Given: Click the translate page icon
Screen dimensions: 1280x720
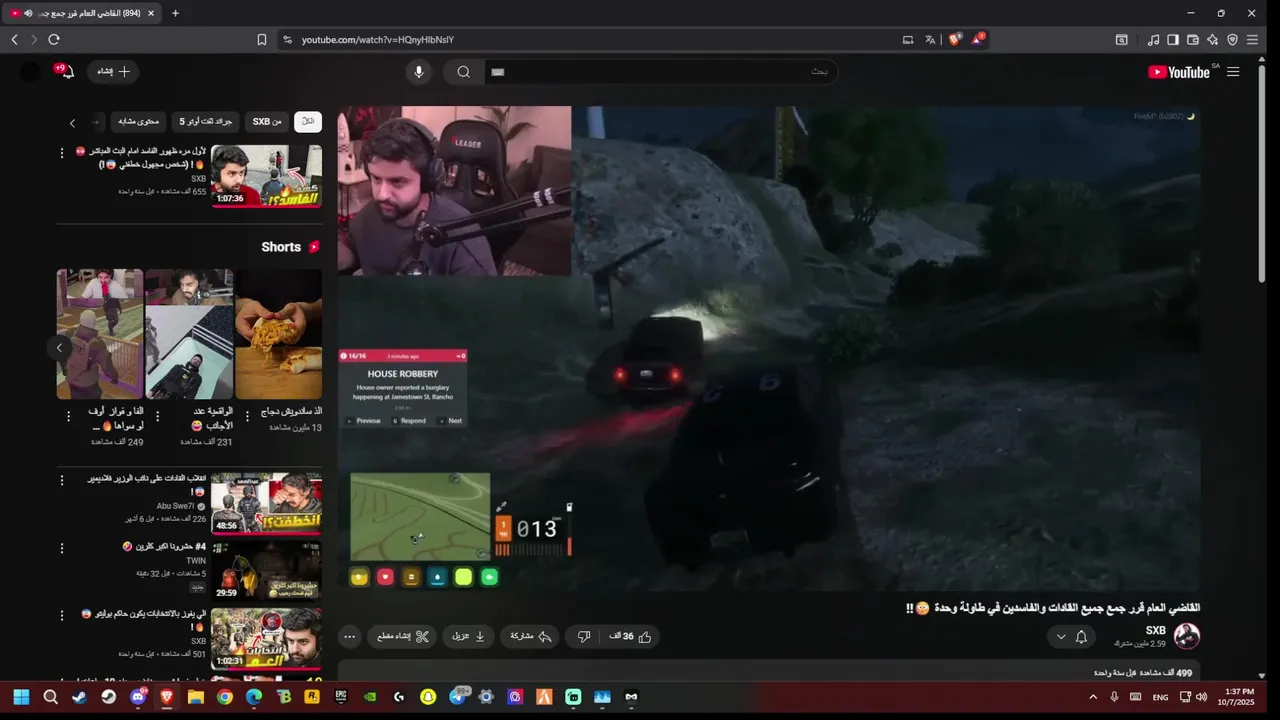Looking at the screenshot, I should click(930, 39).
